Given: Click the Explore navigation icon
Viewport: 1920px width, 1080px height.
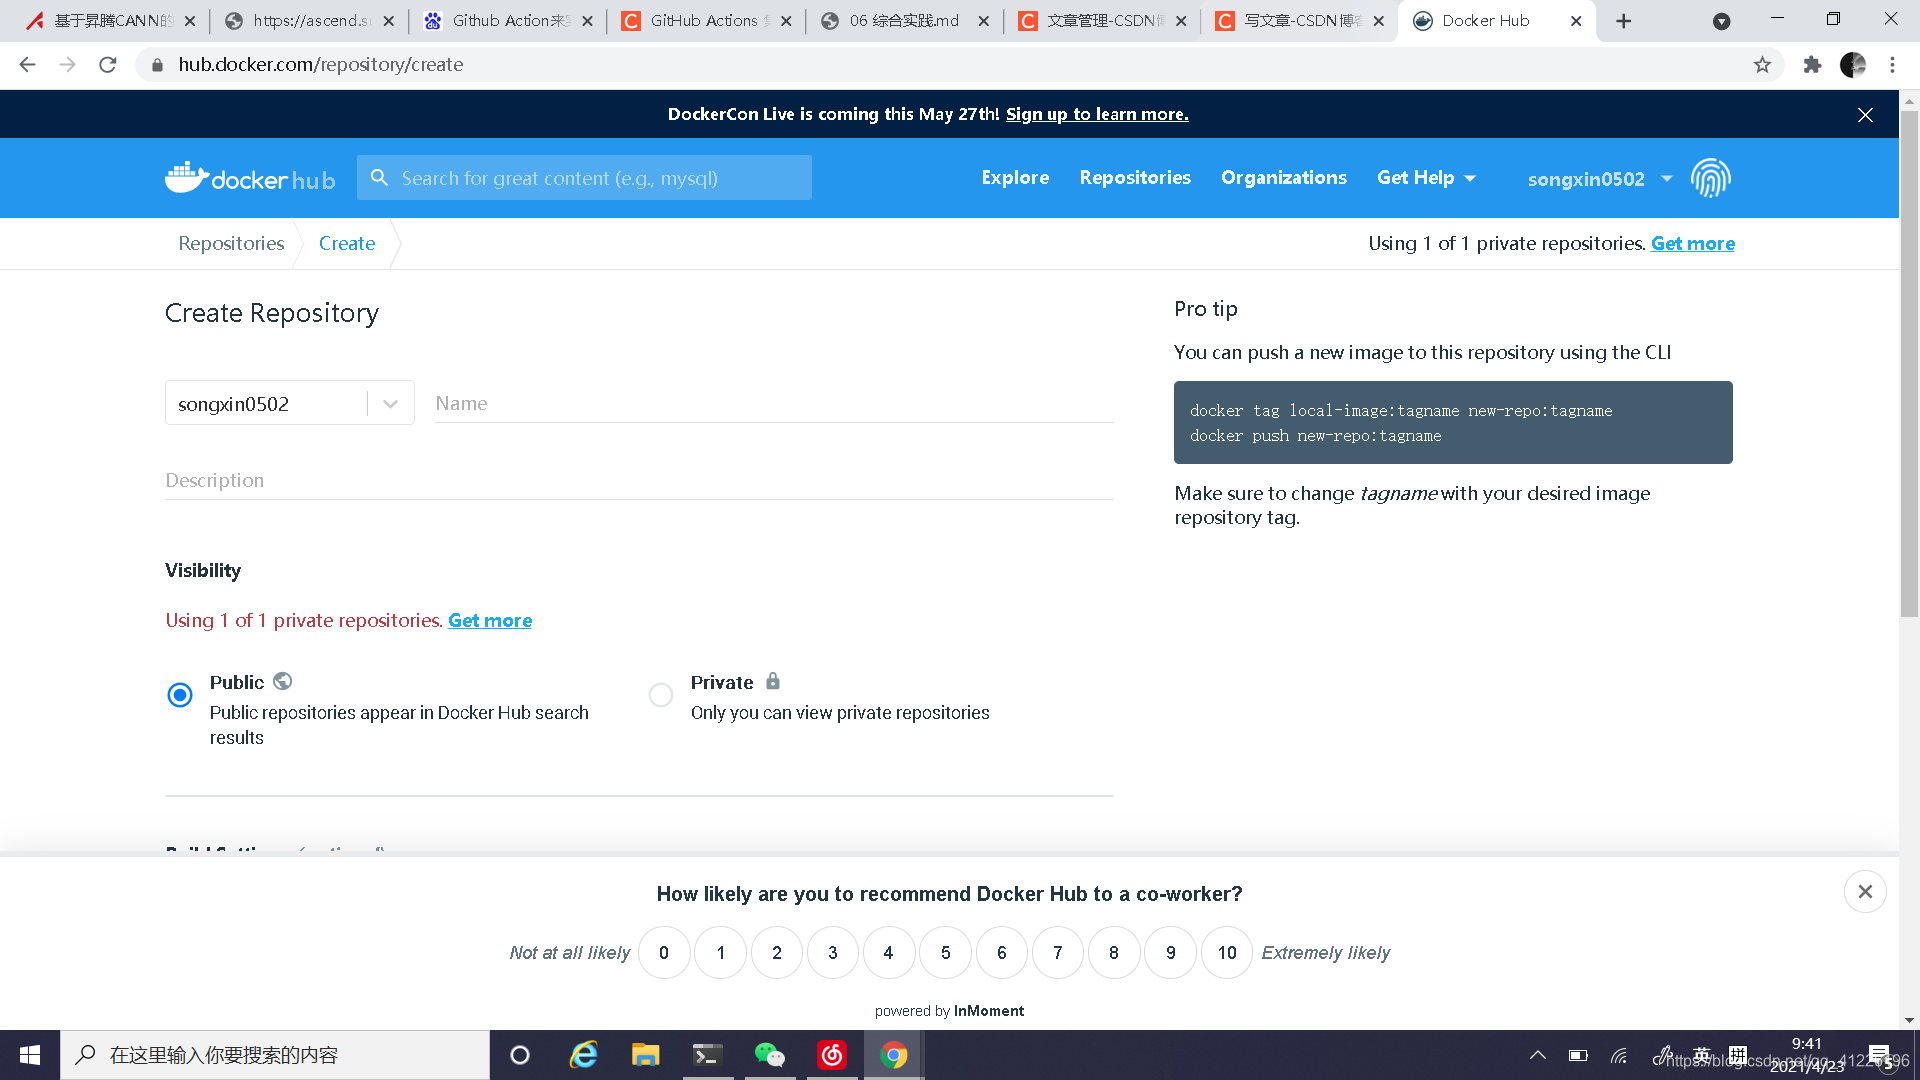Looking at the screenshot, I should 1015,177.
